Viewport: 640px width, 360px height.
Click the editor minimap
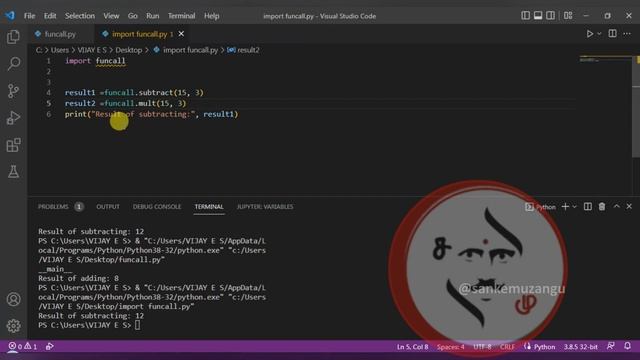coord(605,60)
